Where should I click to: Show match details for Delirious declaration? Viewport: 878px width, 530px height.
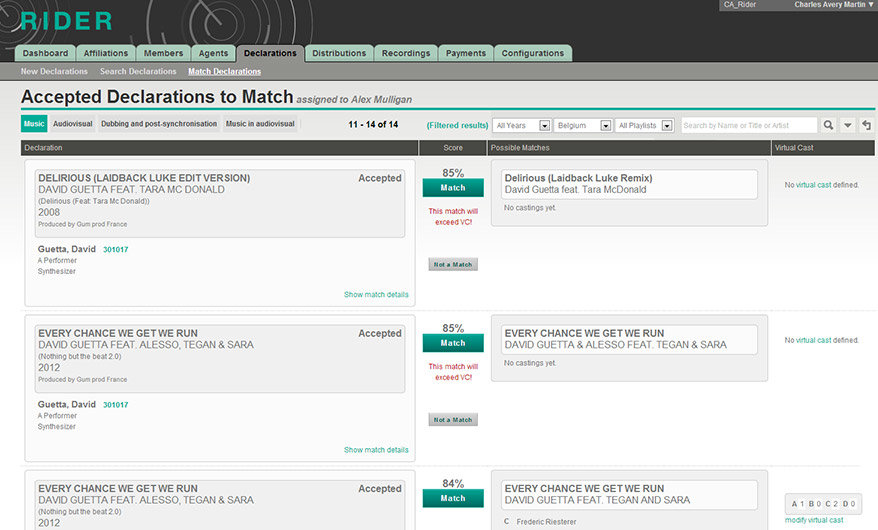pos(376,295)
